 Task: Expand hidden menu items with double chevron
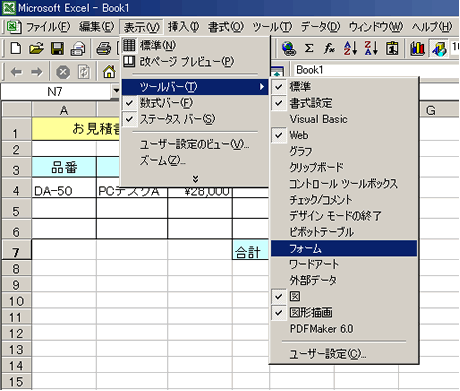[195, 179]
